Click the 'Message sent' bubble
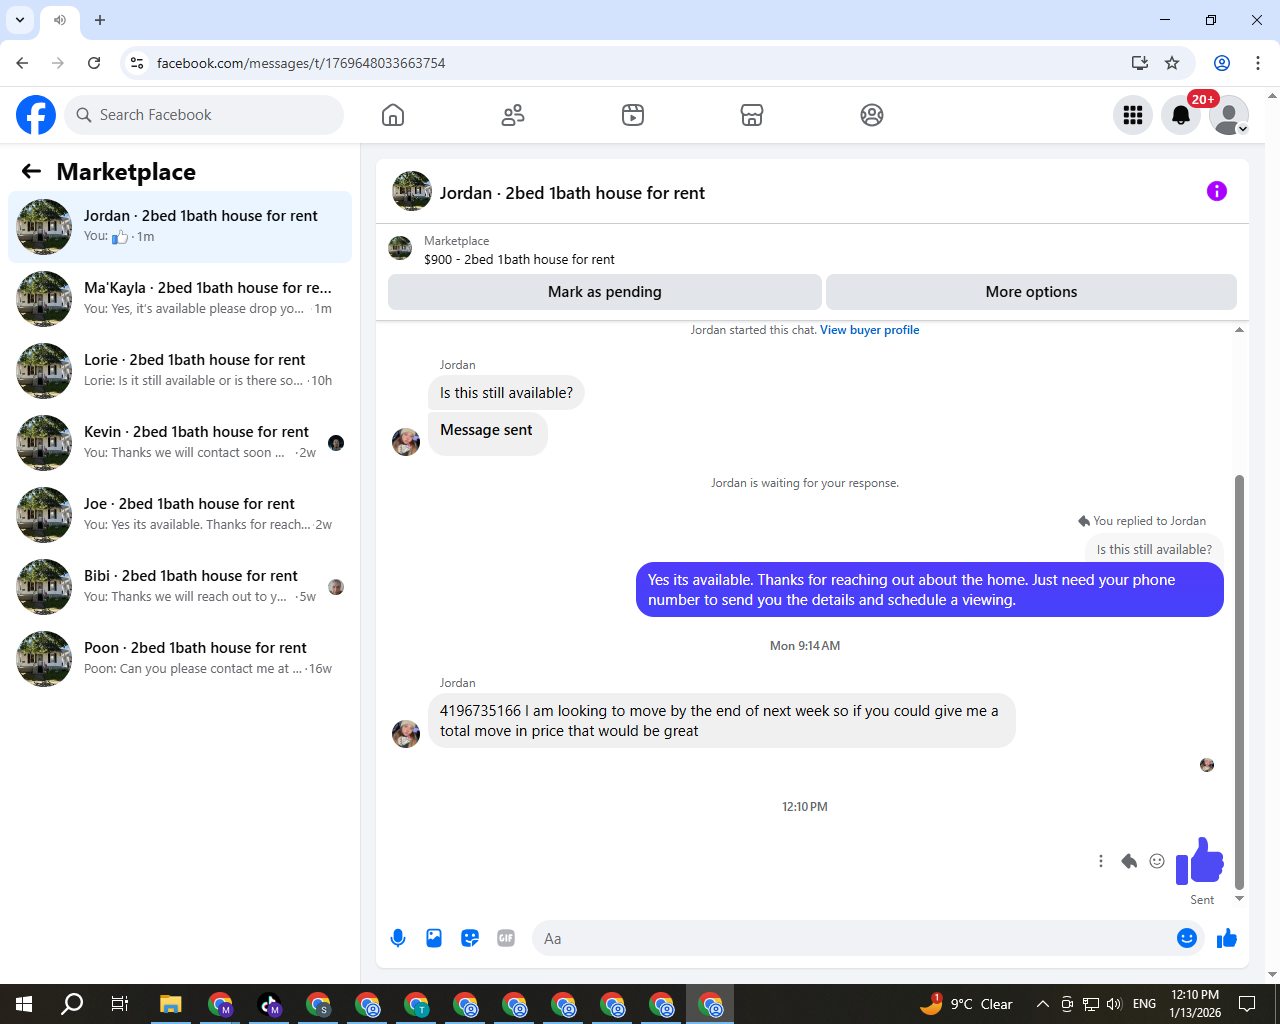 [x=487, y=433]
